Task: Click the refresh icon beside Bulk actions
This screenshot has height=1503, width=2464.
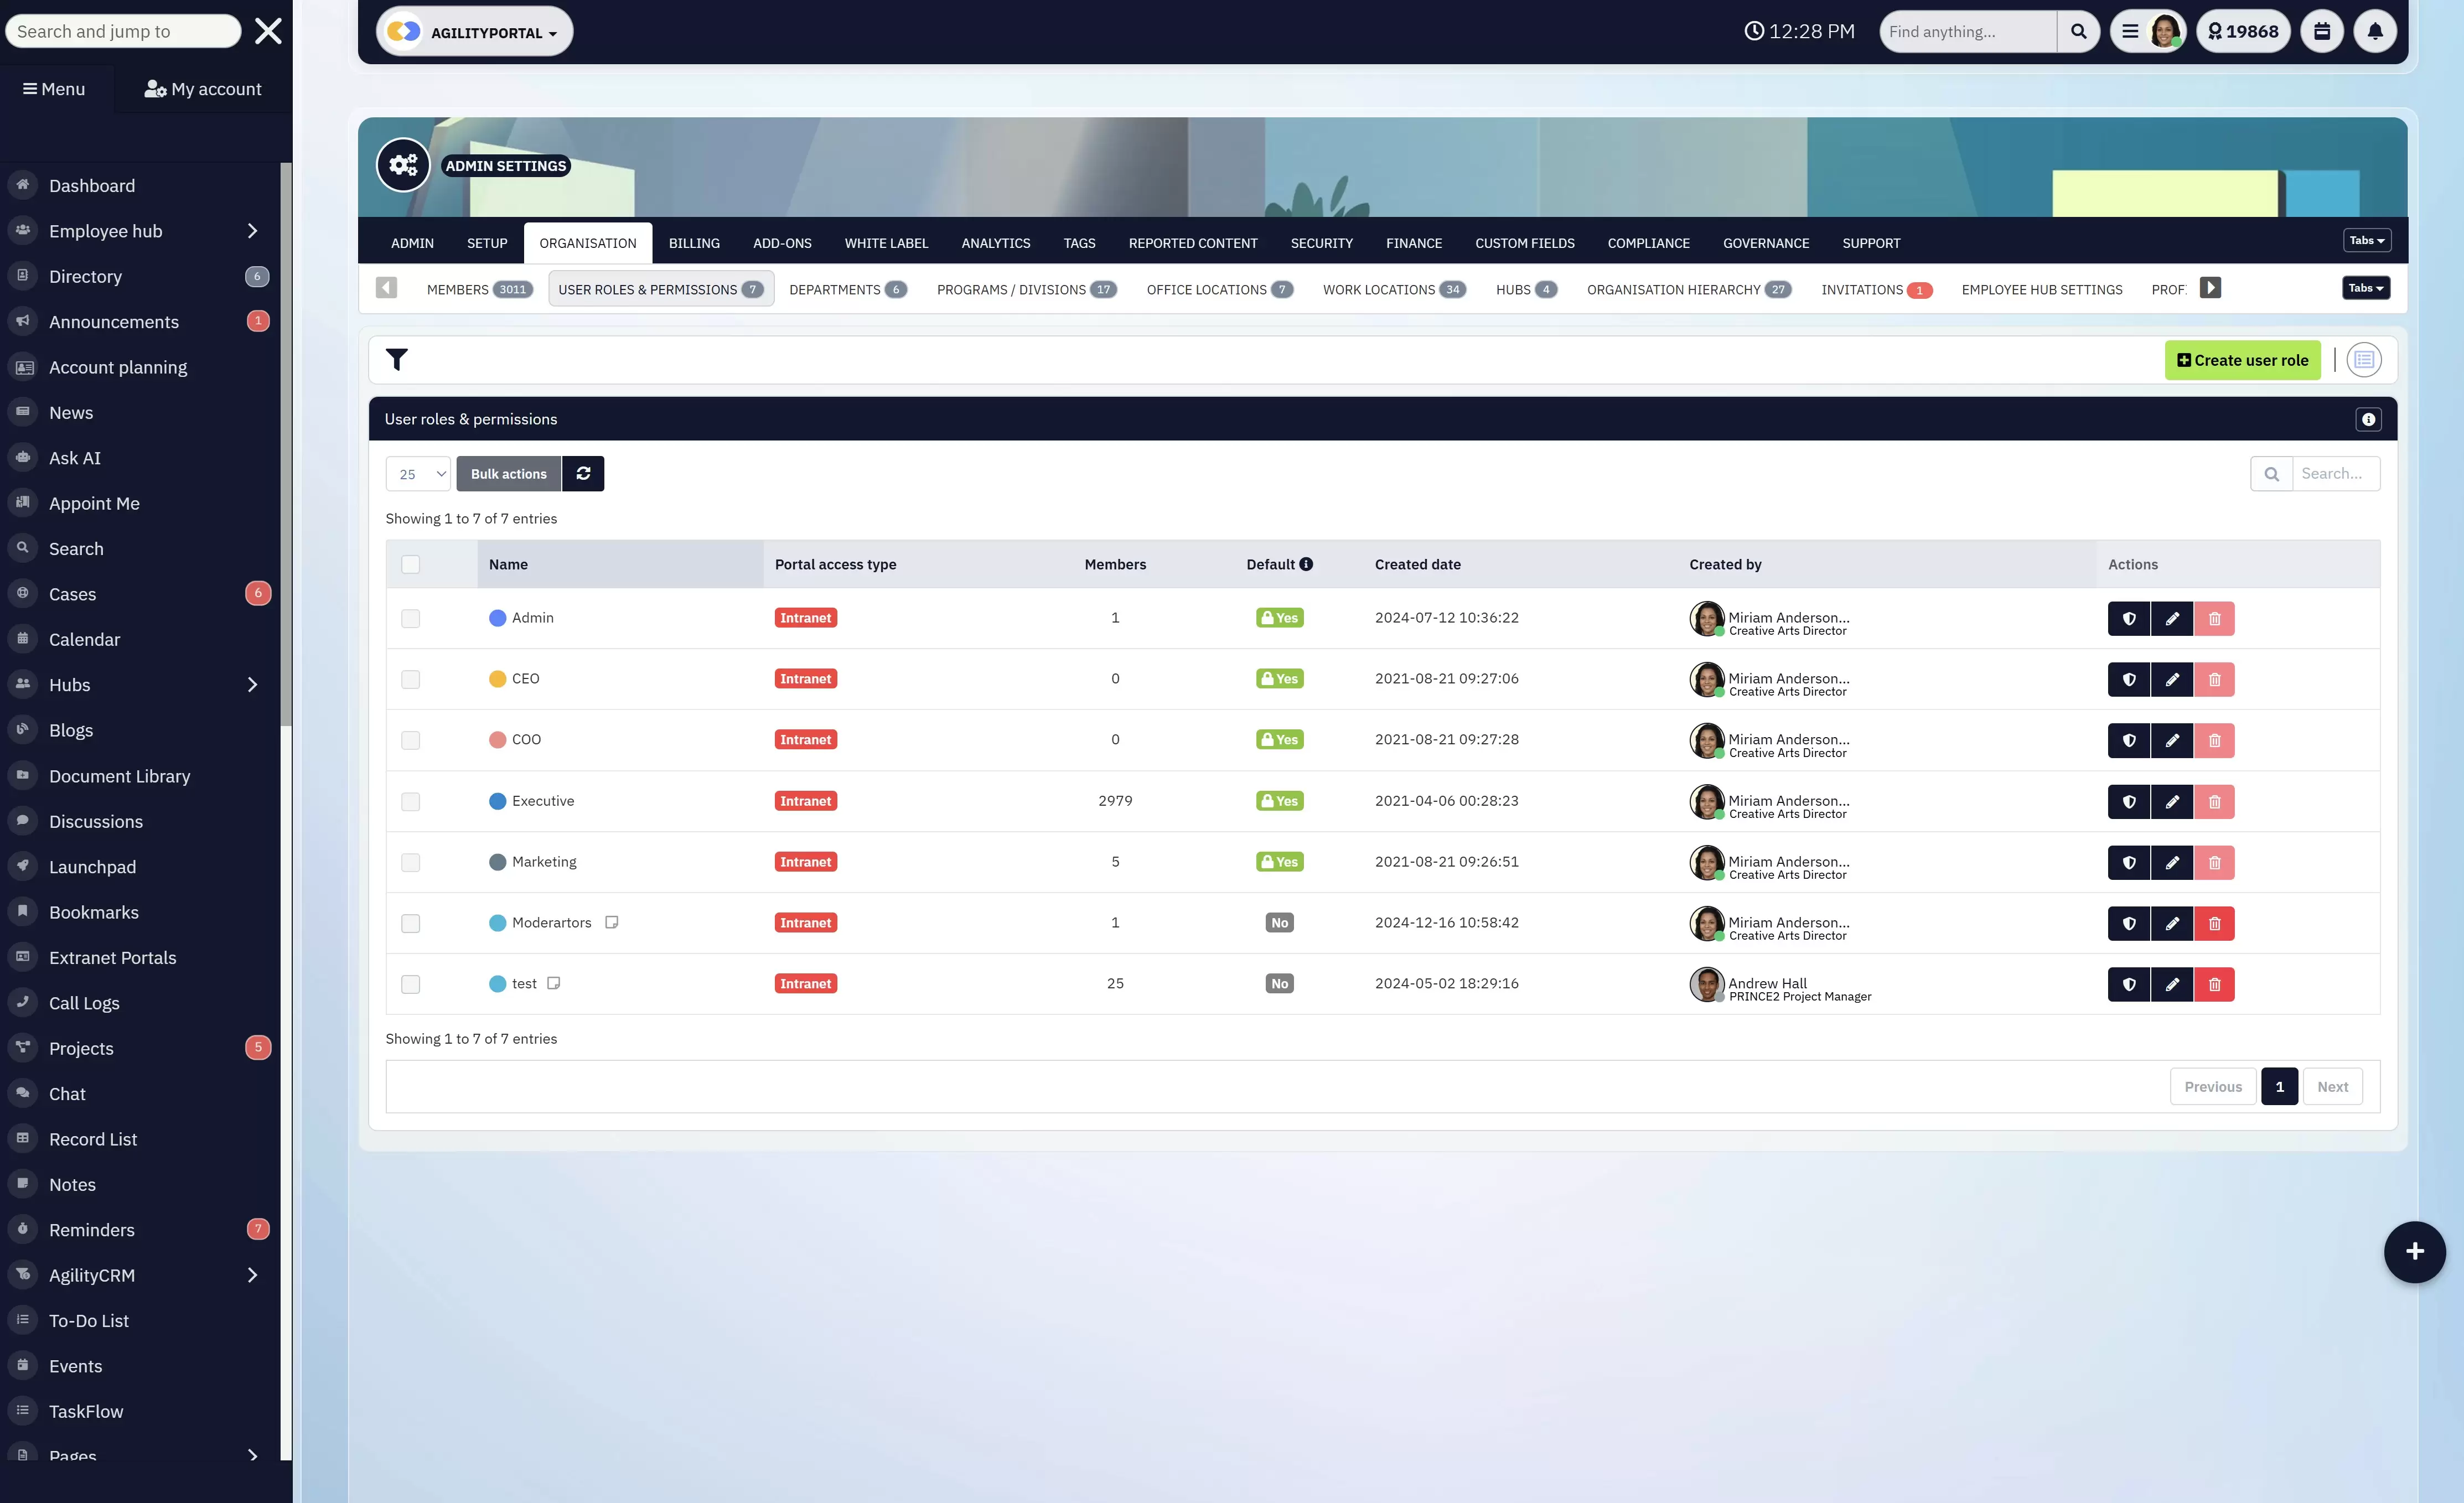Action: pyautogui.click(x=583, y=474)
